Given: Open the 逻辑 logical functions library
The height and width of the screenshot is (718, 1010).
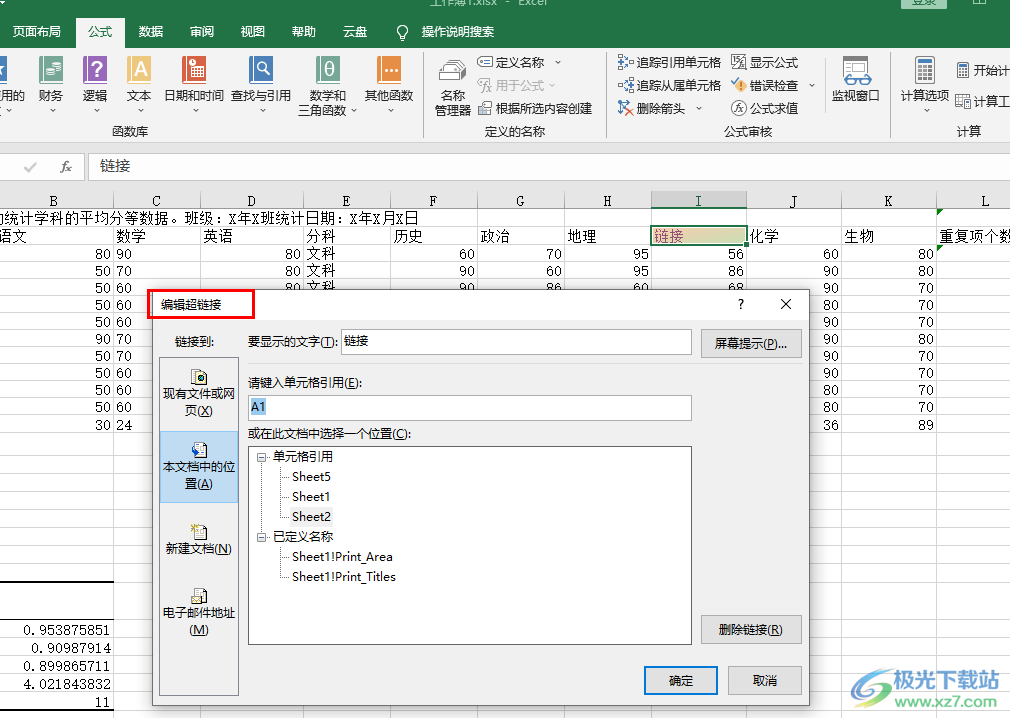Looking at the screenshot, I should click(x=95, y=84).
